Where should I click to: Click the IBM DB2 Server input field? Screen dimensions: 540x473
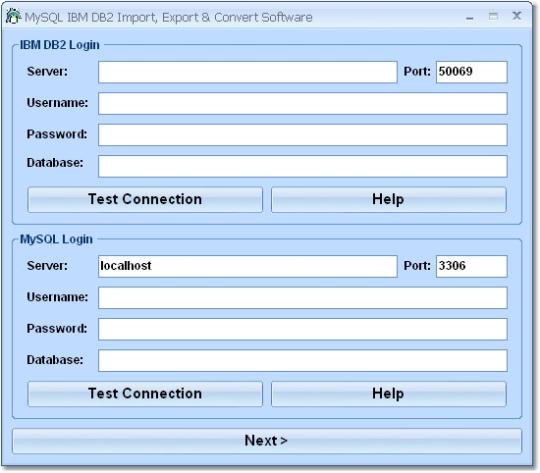pos(248,72)
